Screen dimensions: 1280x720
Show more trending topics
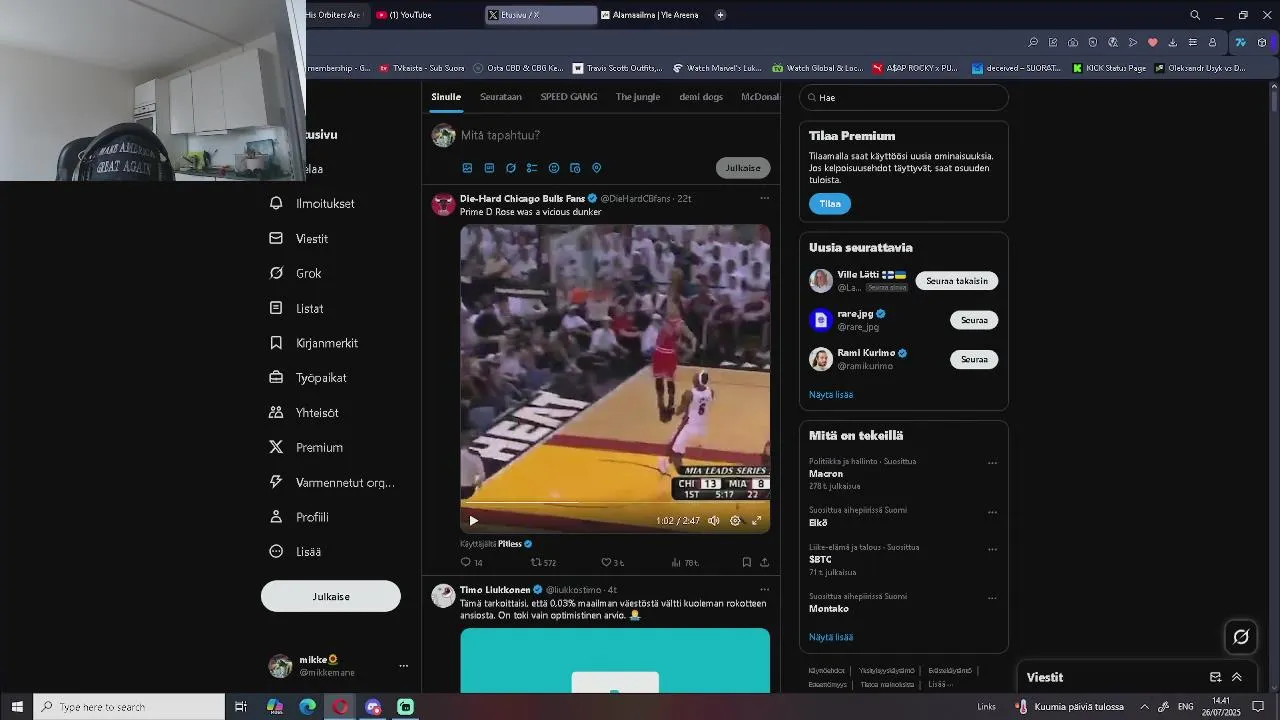(831, 637)
